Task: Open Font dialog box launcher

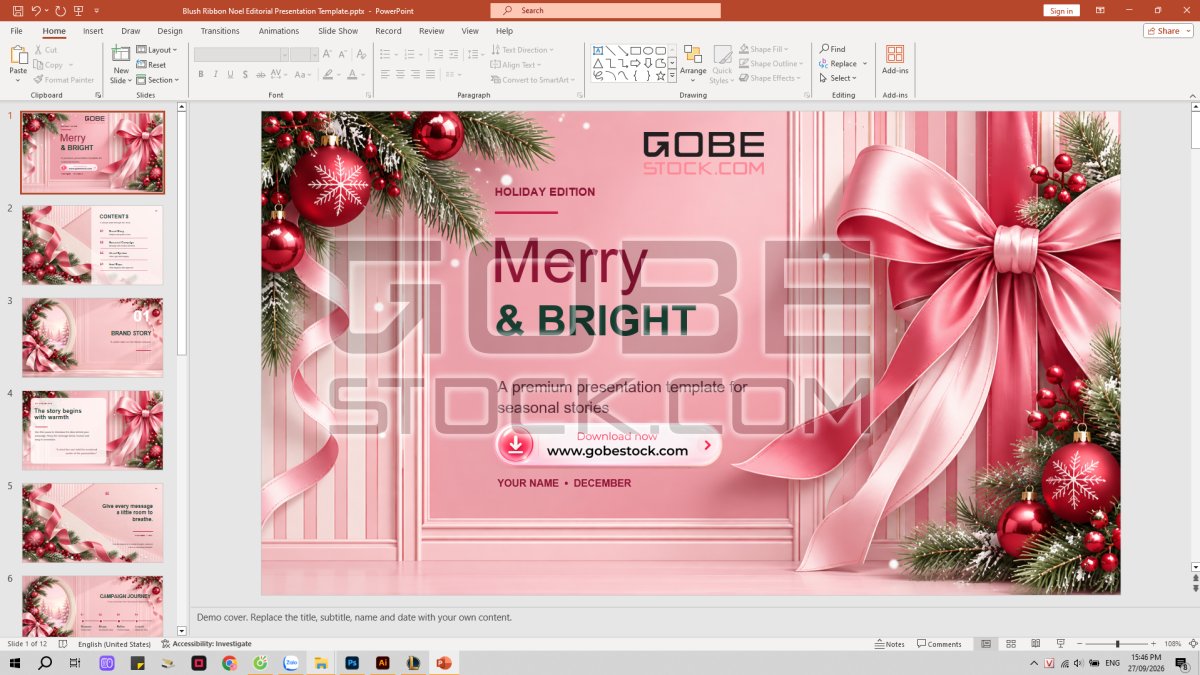Action: [x=369, y=95]
